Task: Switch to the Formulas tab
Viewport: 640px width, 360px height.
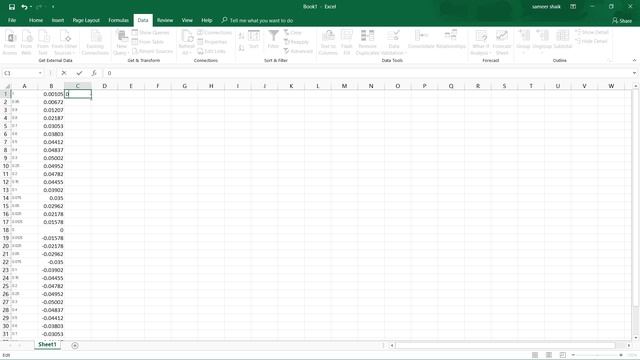Action: pos(118,20)
